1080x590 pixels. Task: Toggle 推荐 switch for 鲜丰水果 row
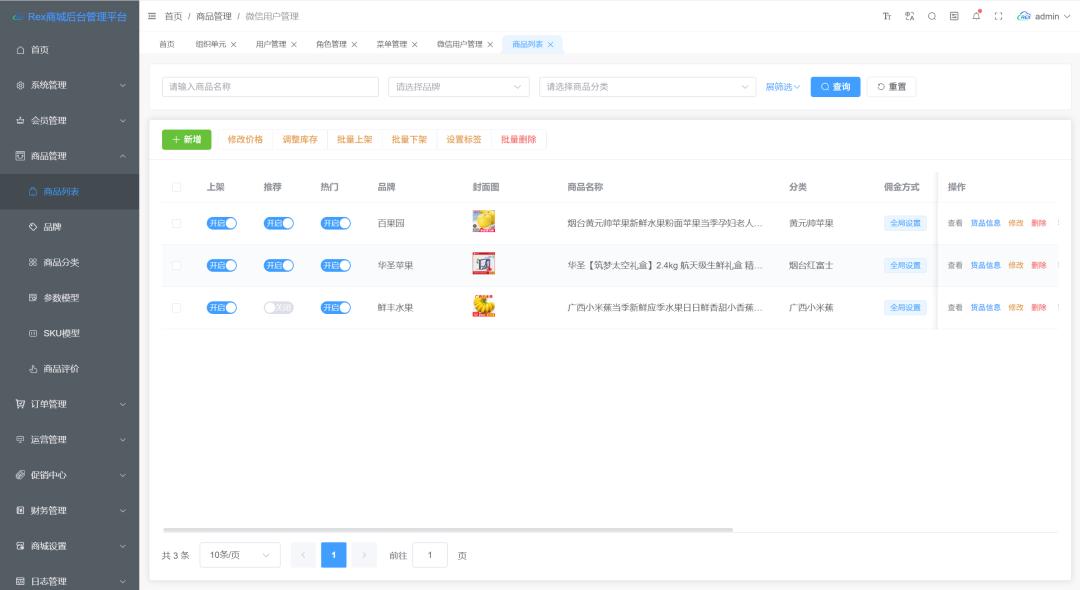[x=278, y=308]
